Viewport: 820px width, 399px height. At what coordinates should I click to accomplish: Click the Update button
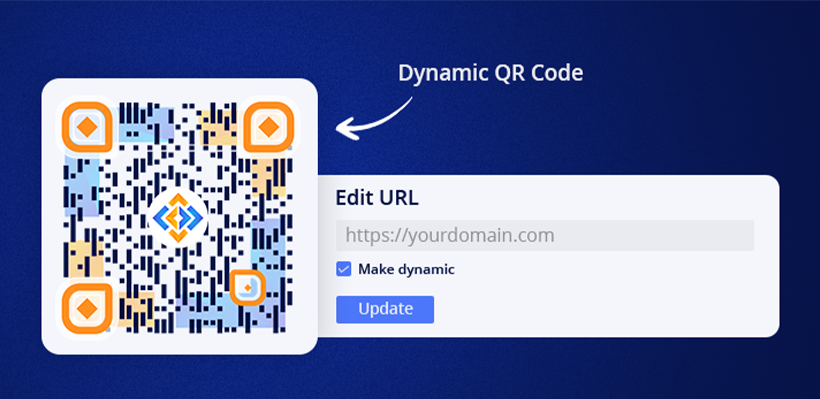pyautogui.click(x=385, y=309)
